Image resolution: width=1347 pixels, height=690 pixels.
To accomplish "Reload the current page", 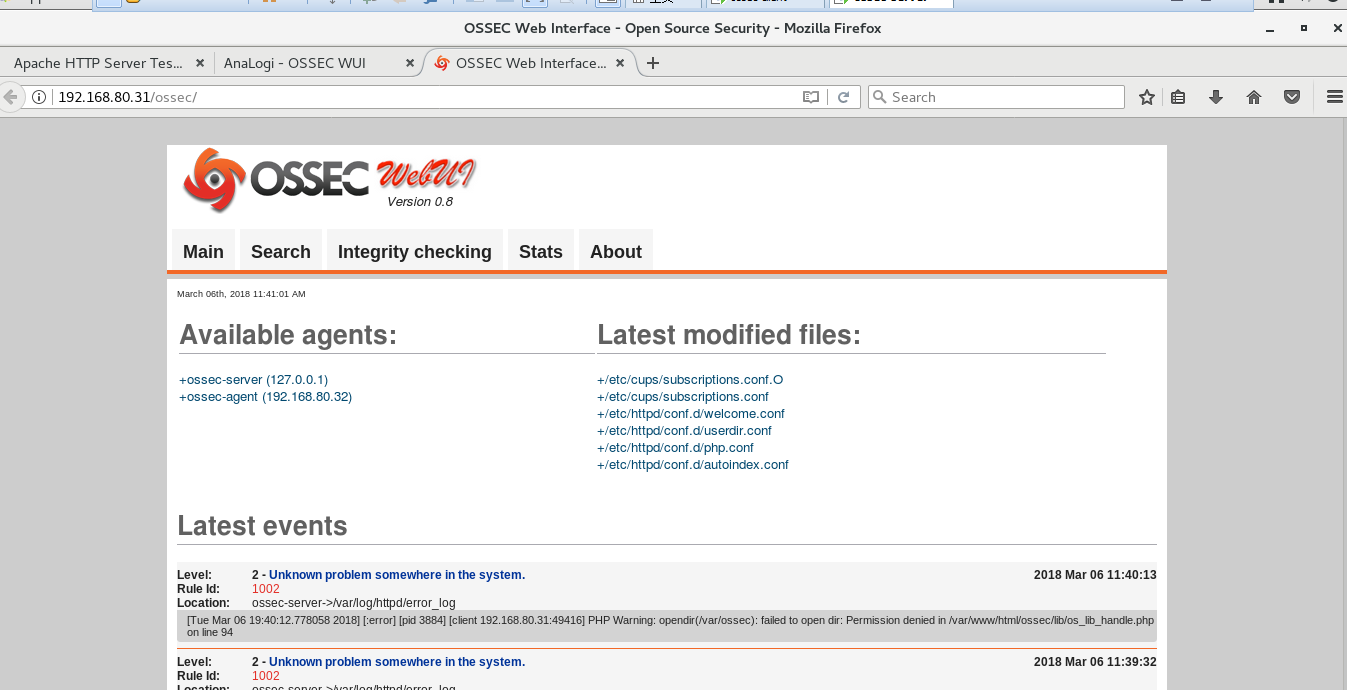I will [843, 97].
